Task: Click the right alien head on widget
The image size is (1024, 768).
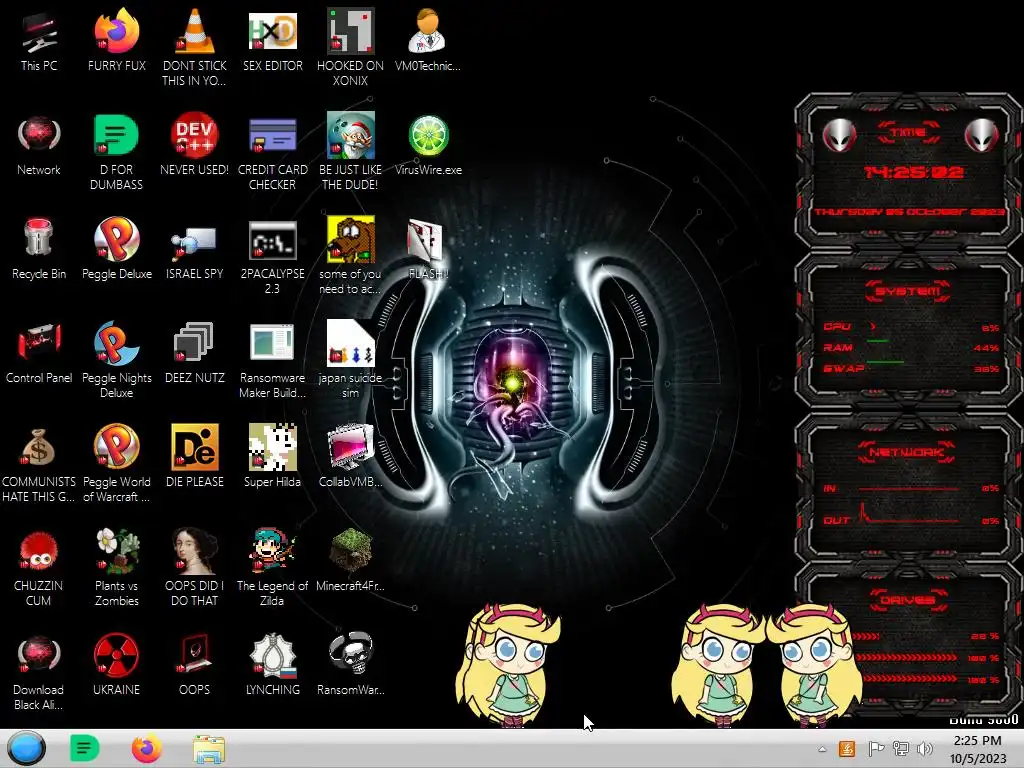Action: (982, 135)
